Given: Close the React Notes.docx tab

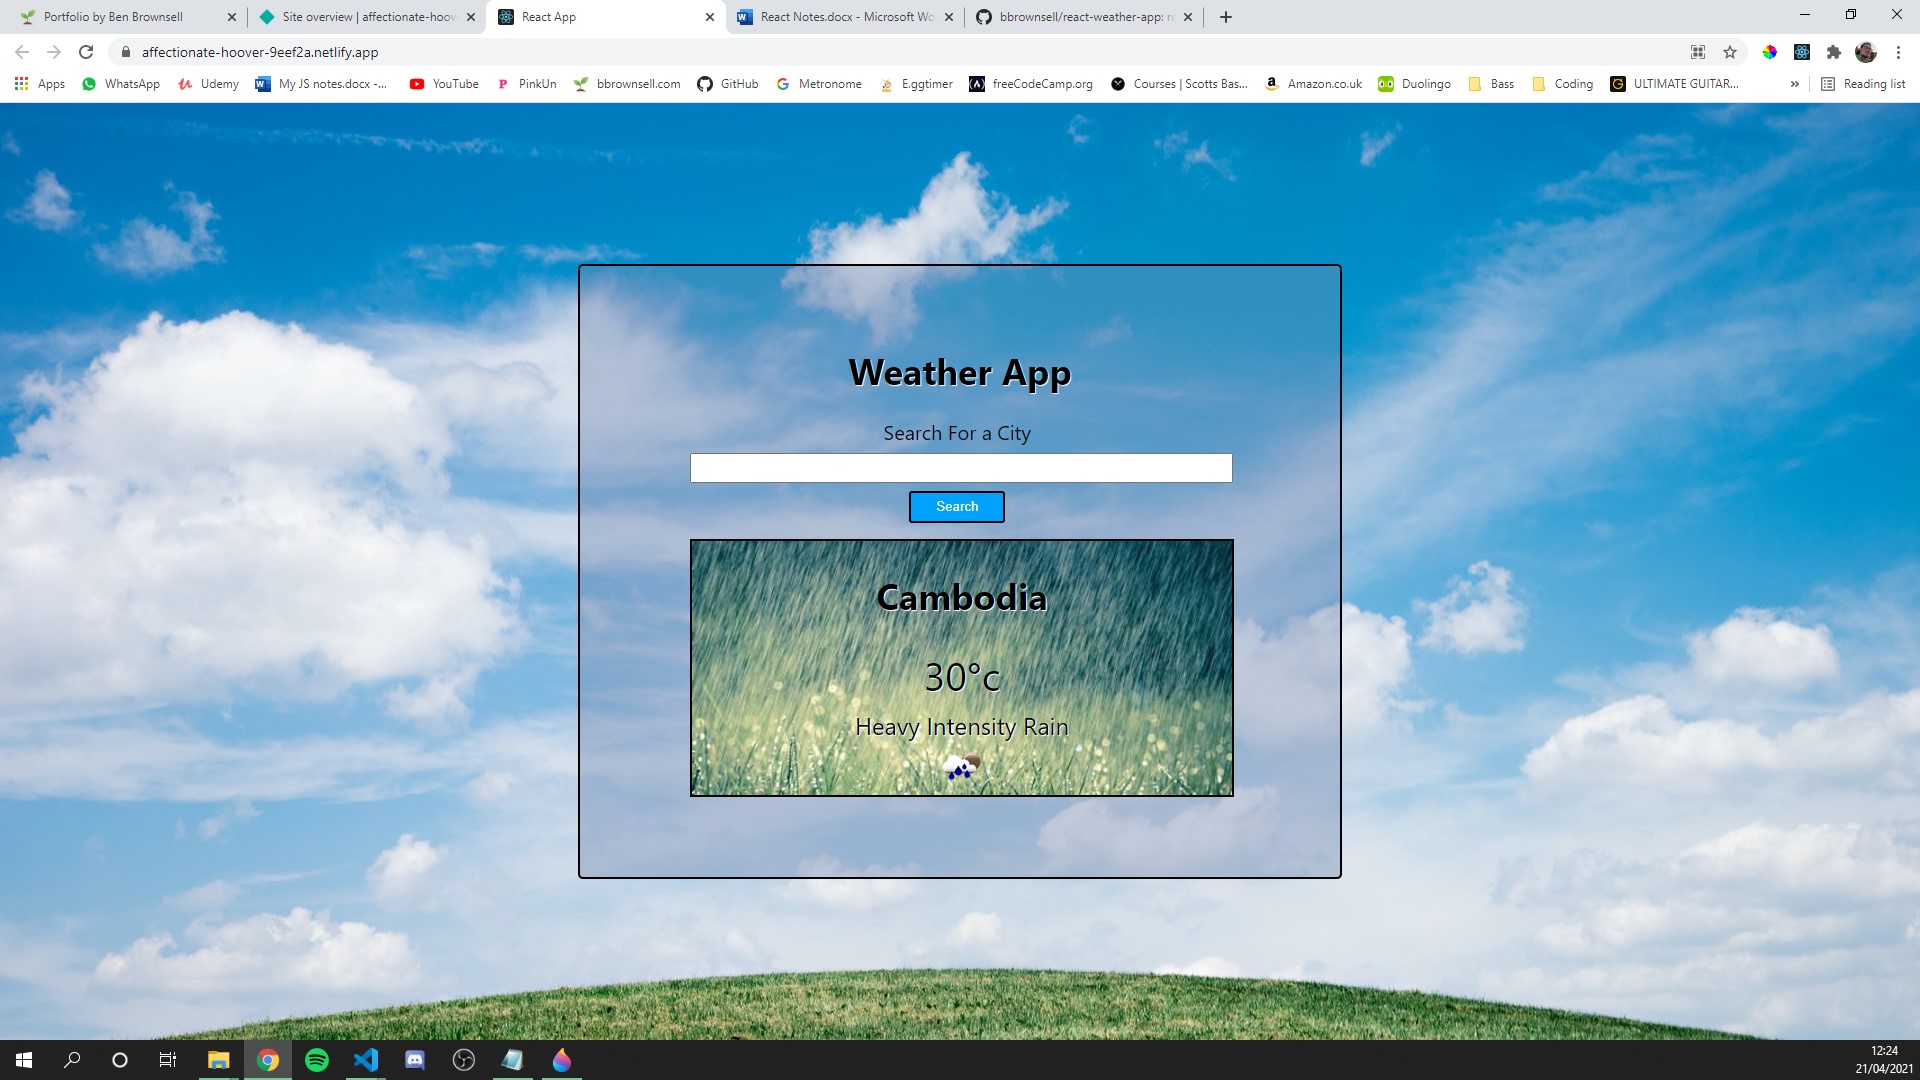Looking at the screenshot, I should (949, 17).
